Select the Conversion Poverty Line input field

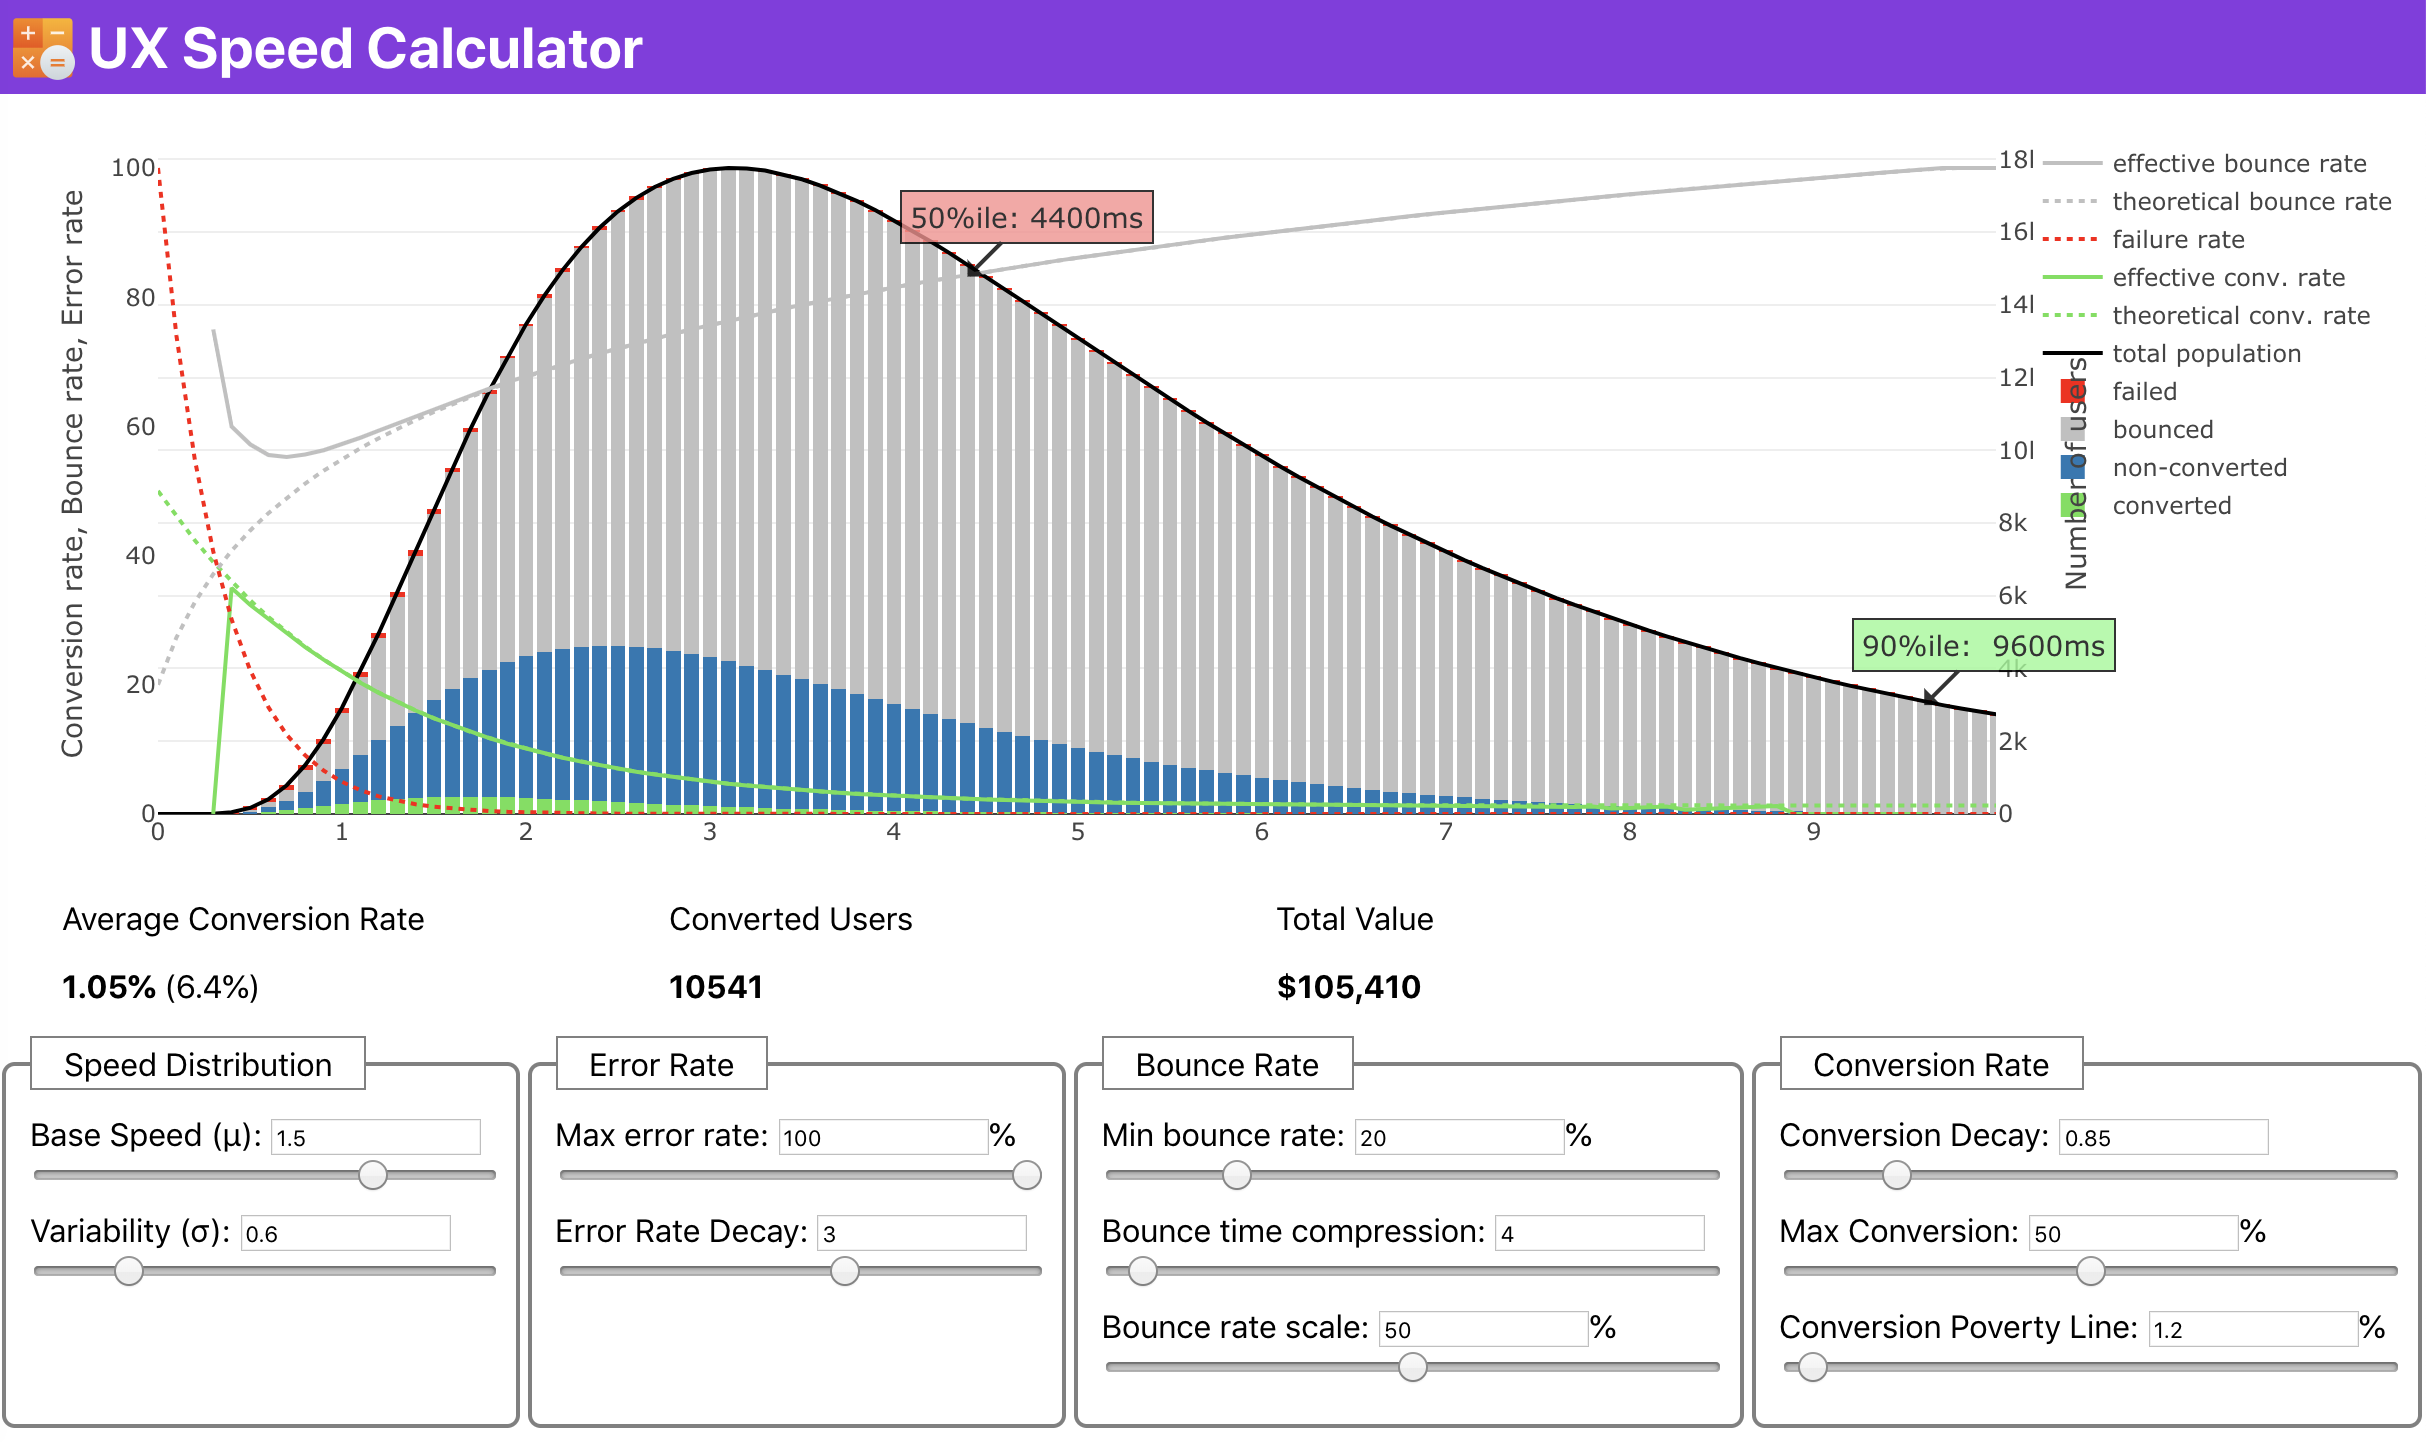(x=2252, y=1328)
